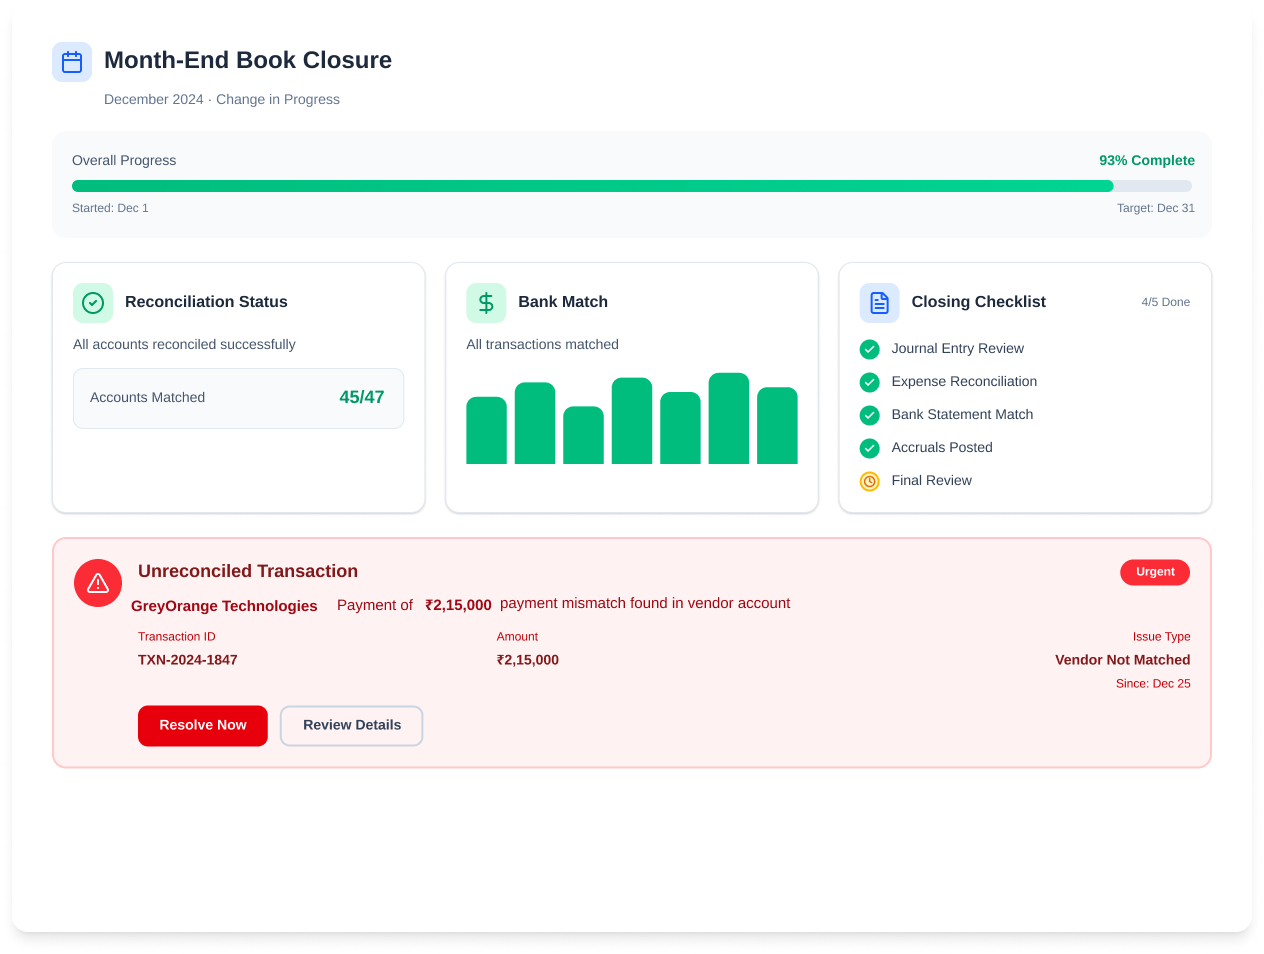Click the first bar in Bank Match chart
This screenshot has width=1264, height=954.
pos(486,431)
